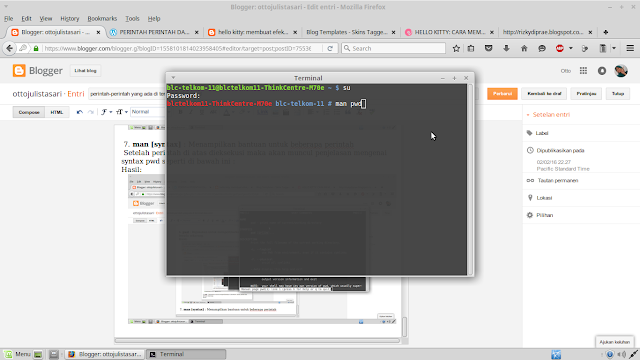Click the Pratinjau button
This screenshot has width=640, height=360.
pyautogui.click(x=586, y=93)
